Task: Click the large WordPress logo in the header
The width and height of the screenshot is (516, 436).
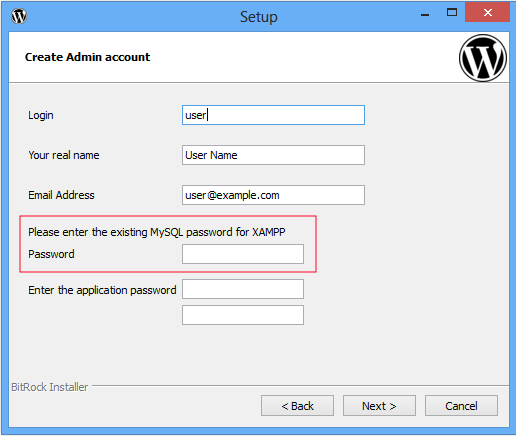Action: tap(483, 58)
